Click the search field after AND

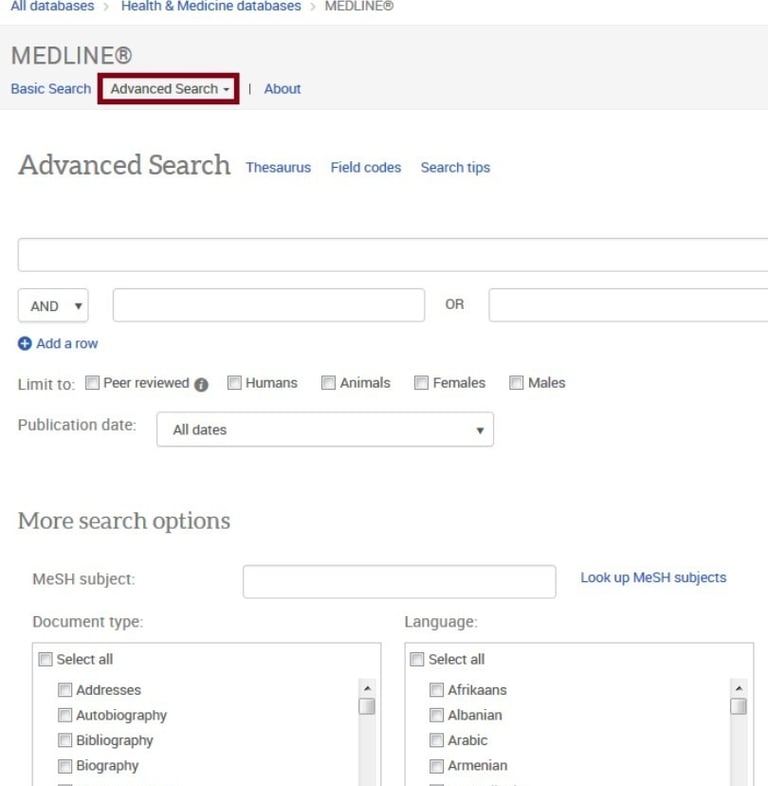(269, 305)
